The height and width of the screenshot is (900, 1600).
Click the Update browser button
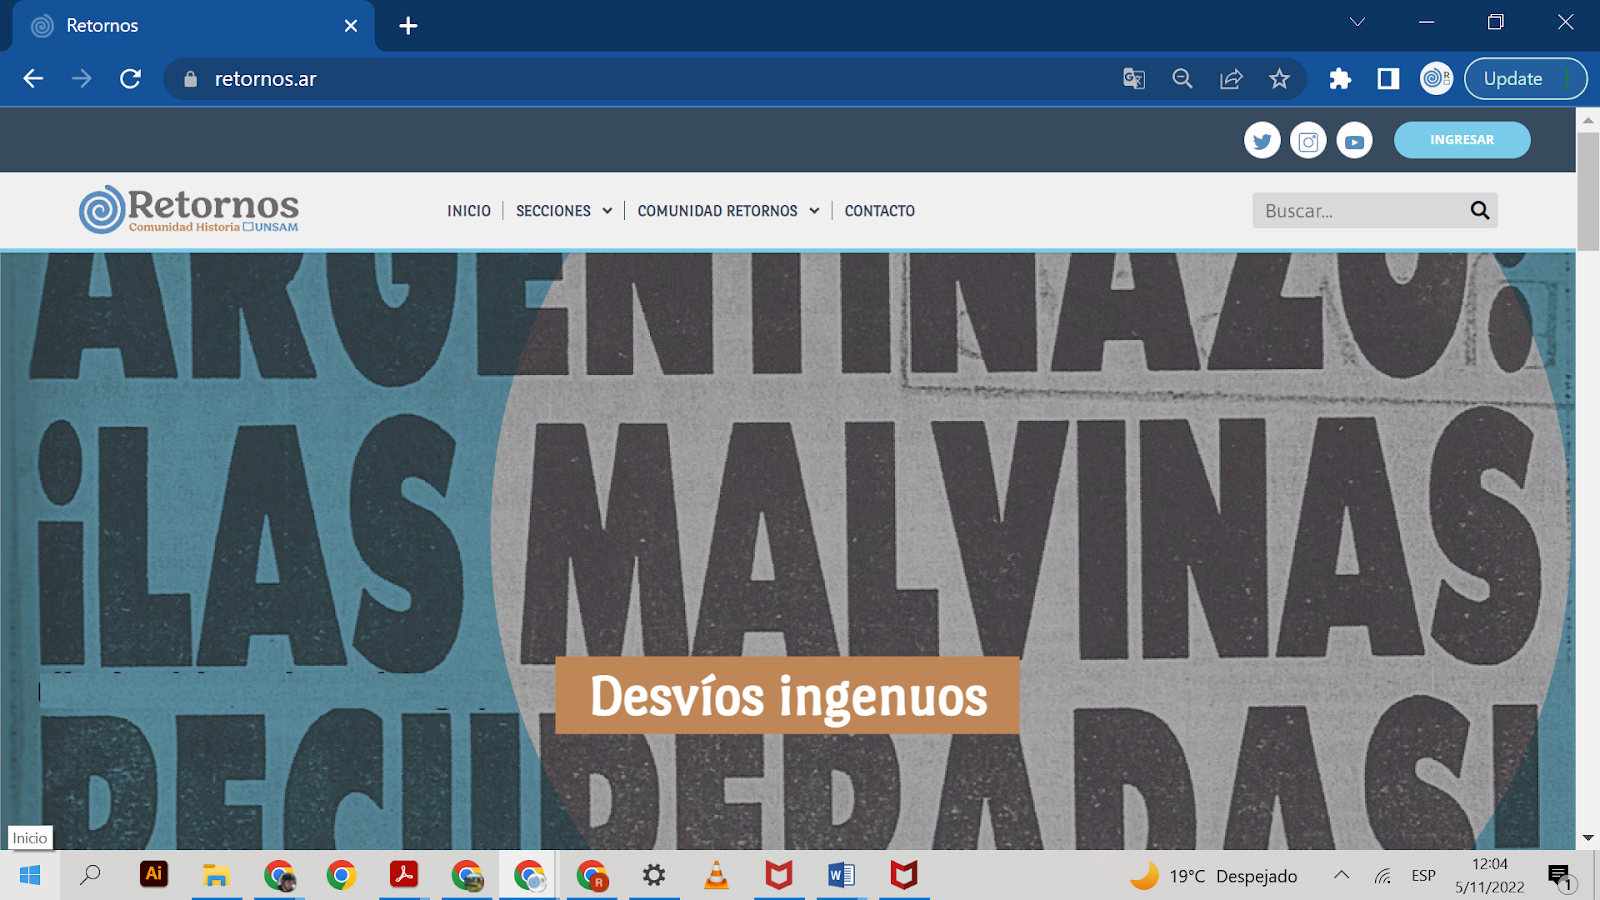coord(1513,79)
